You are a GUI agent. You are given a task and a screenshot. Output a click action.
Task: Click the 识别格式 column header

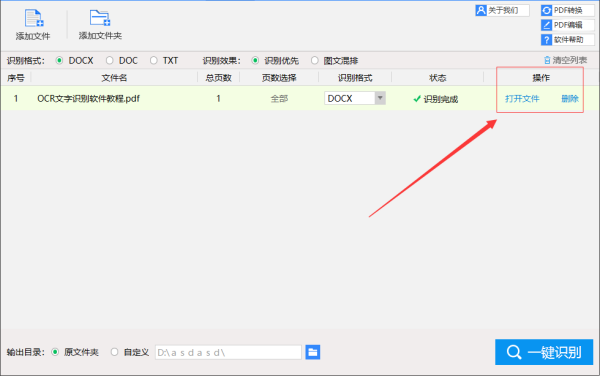(x=355, y=78)
